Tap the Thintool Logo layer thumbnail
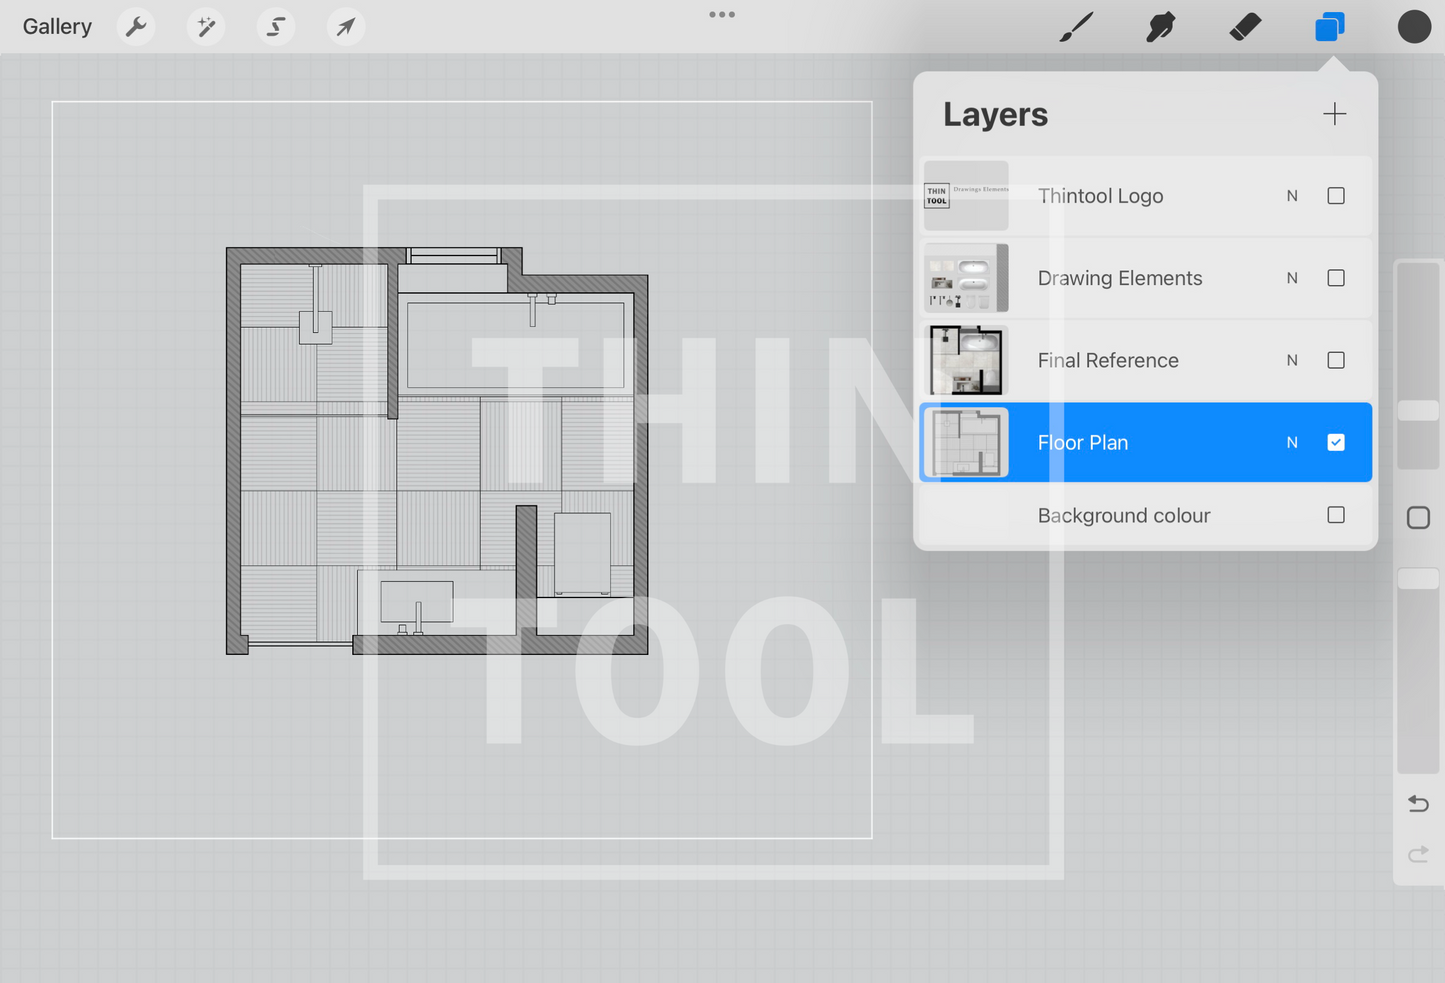This screenshot has width=1445, height=983. (x=966, y=196)
